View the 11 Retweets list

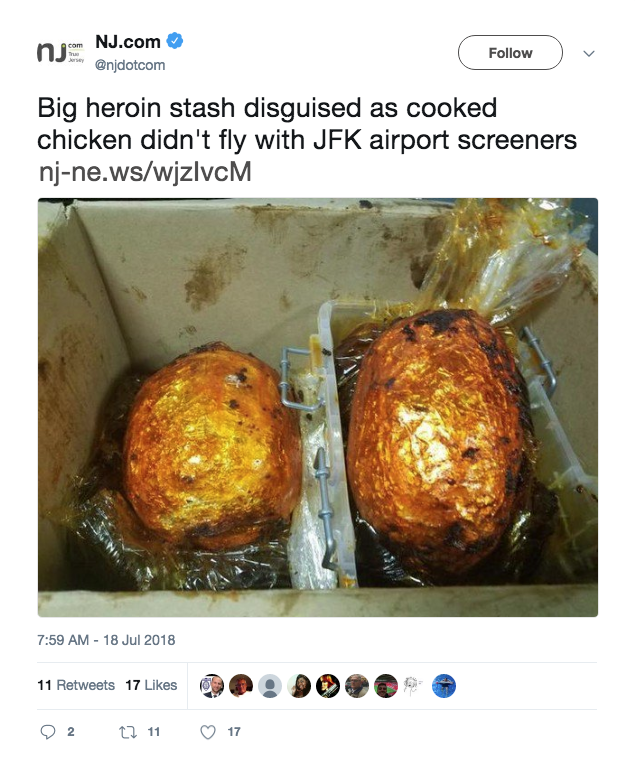(x=76, y=685)
